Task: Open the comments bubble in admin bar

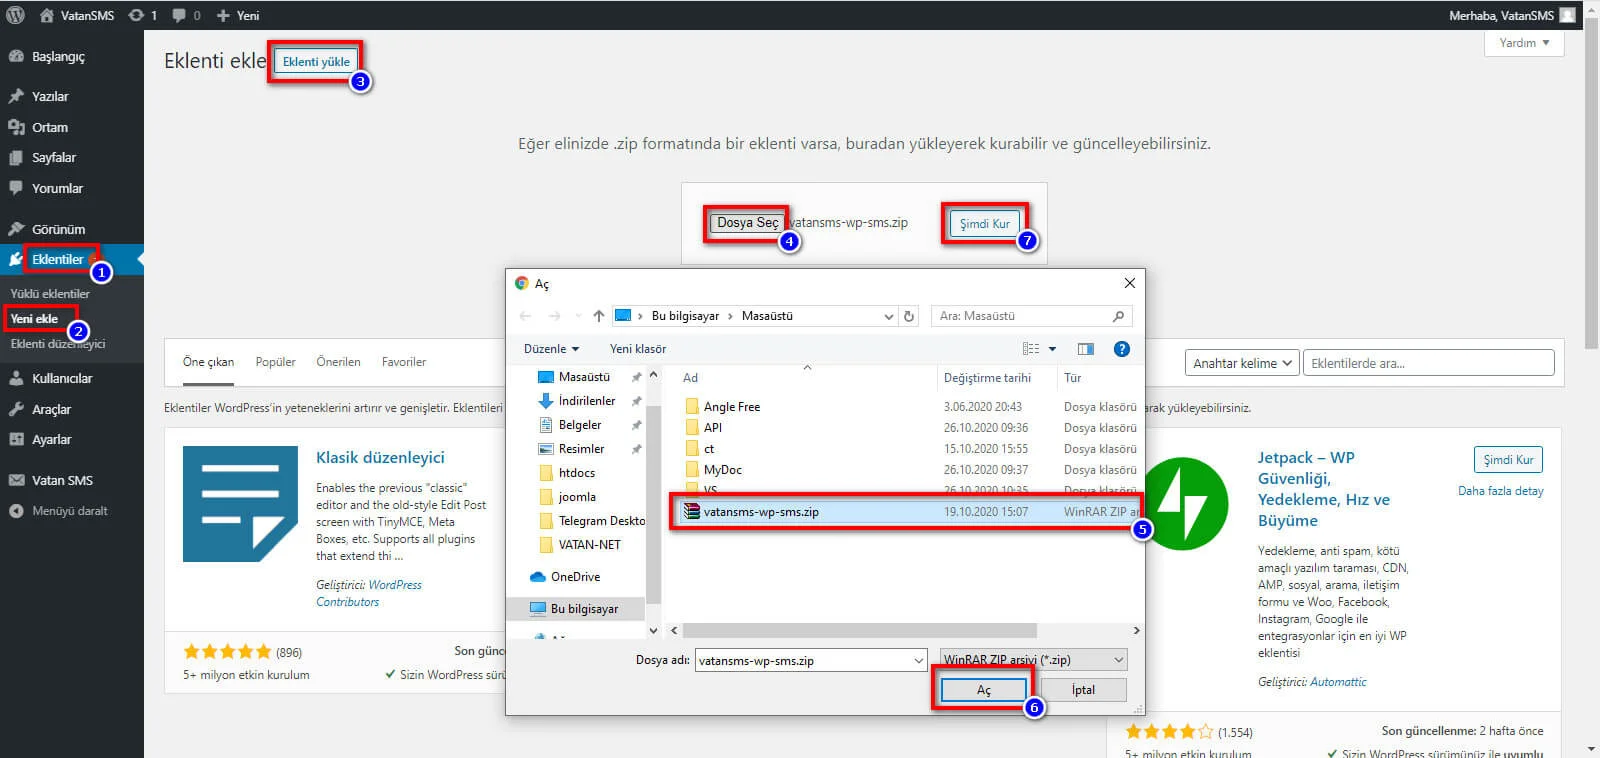Action: [186, 15]
